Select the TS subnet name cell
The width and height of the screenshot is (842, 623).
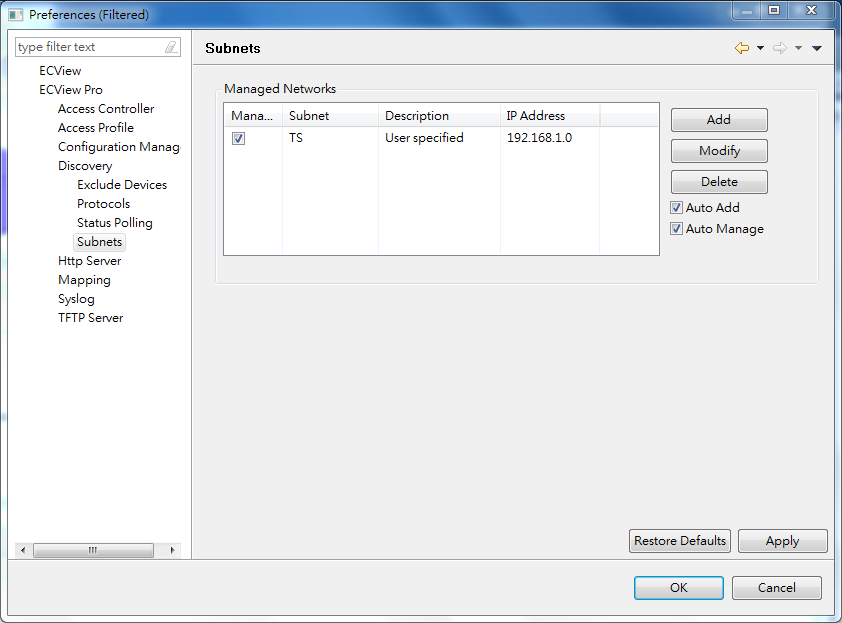296,138
